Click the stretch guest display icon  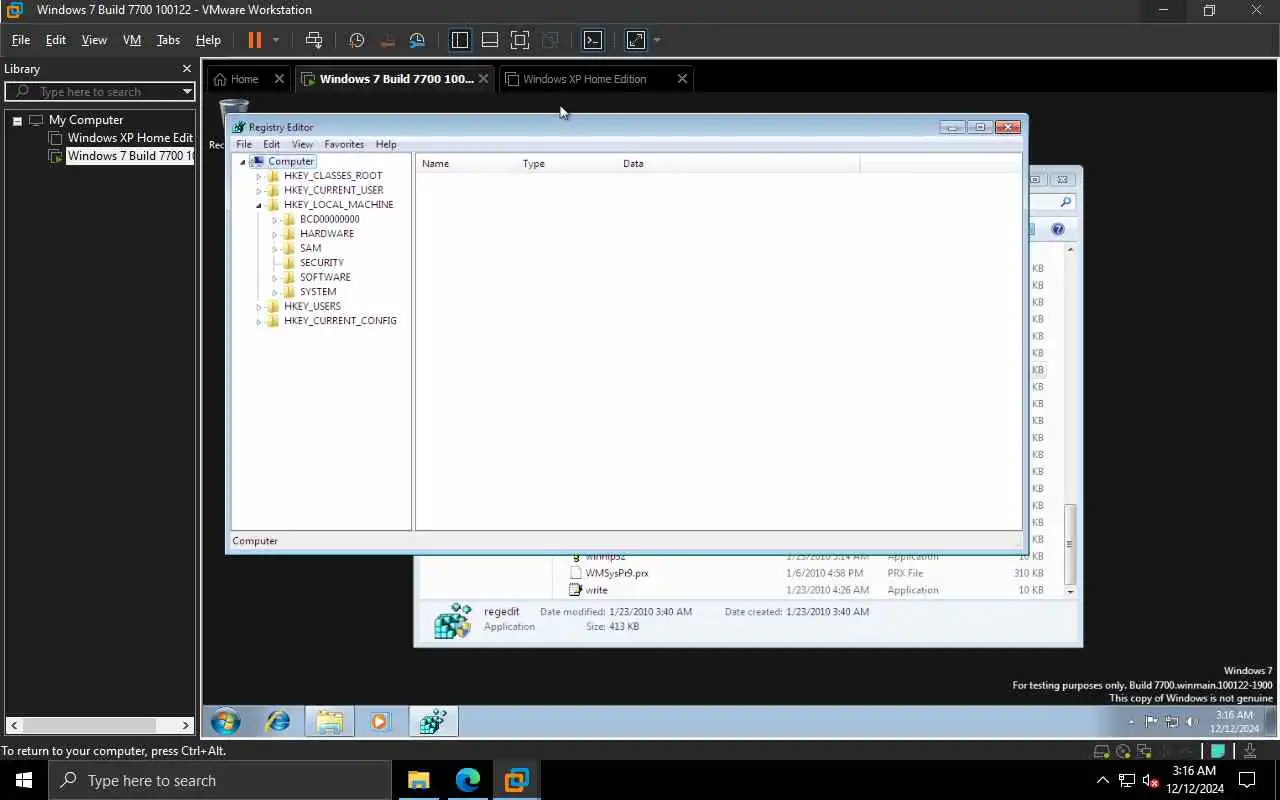coord(636,40)
